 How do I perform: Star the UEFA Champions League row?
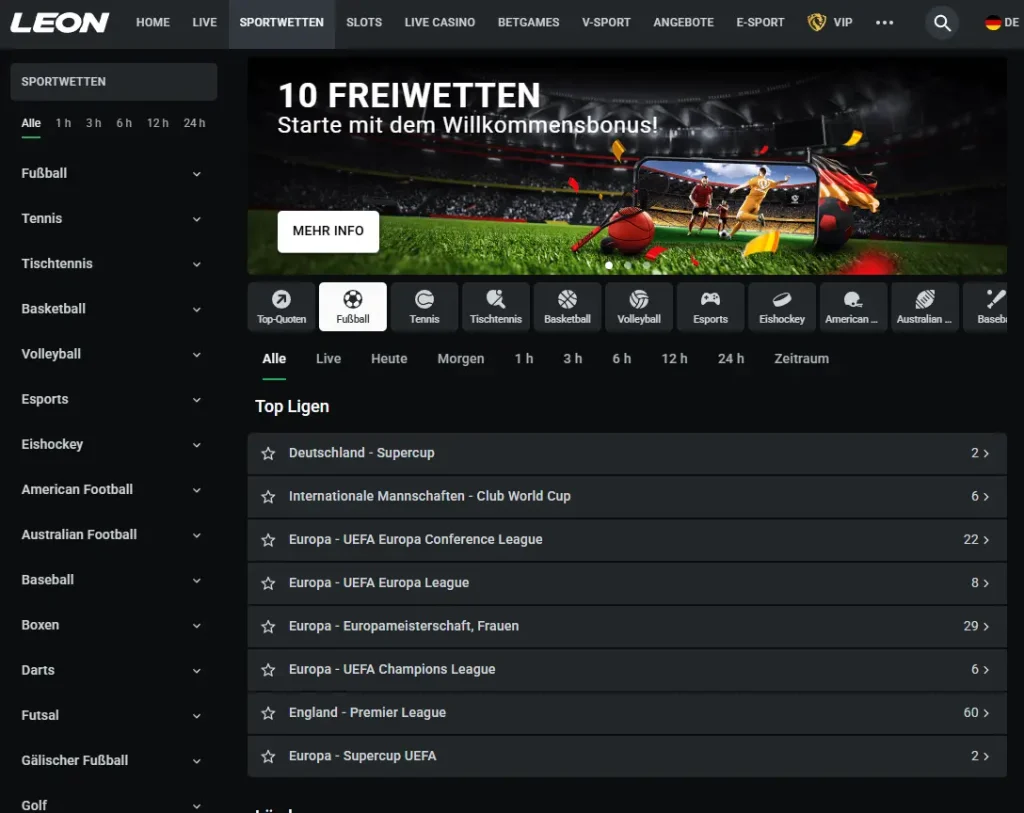coord(268,670)
